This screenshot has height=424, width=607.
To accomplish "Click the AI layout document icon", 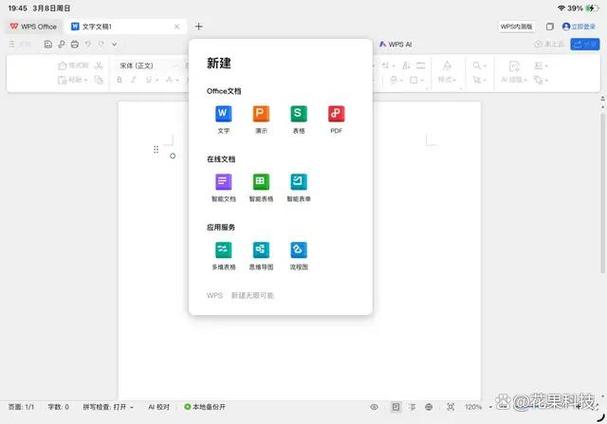I will click(514, 66).
